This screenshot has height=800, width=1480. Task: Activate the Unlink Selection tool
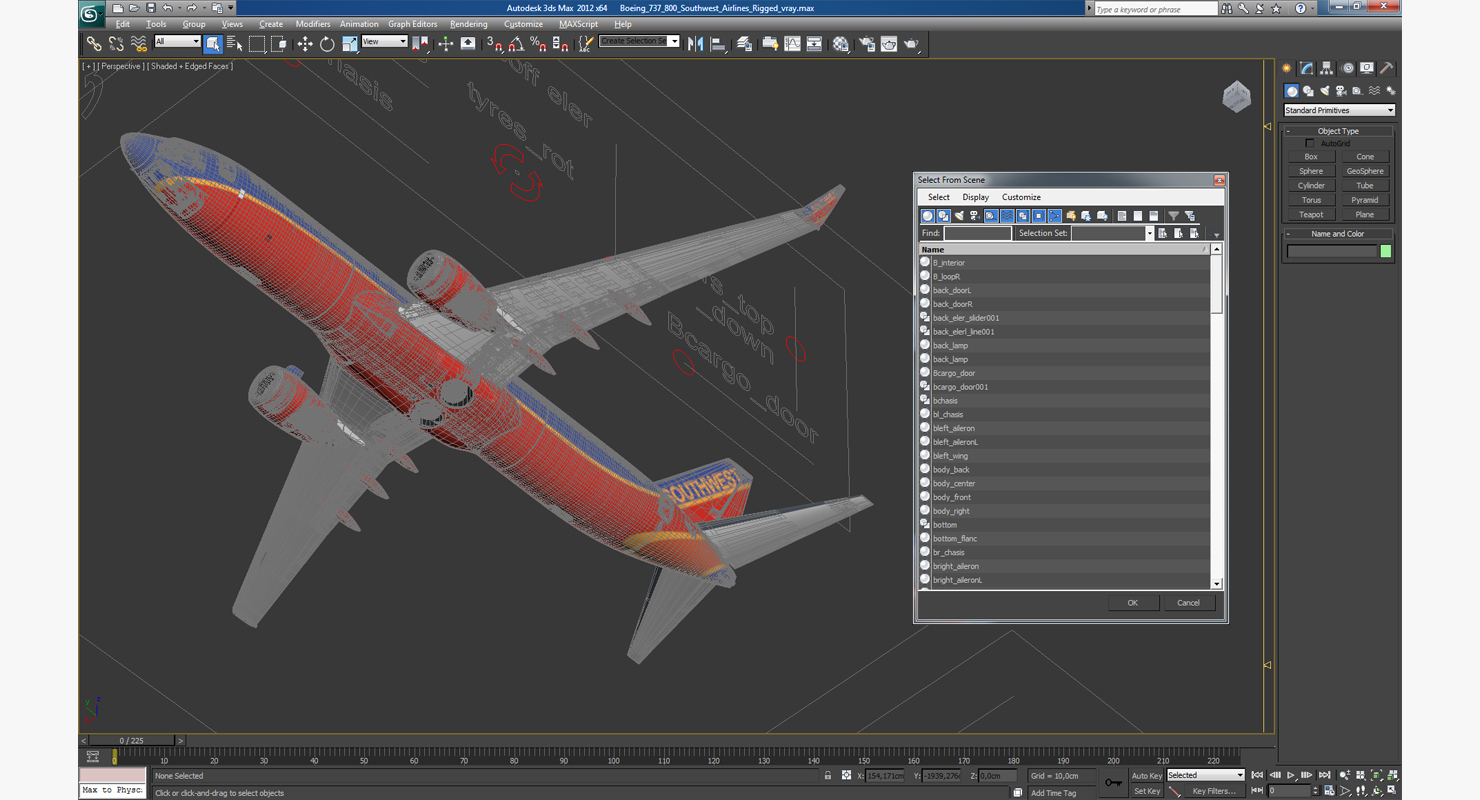coord(116,43)
